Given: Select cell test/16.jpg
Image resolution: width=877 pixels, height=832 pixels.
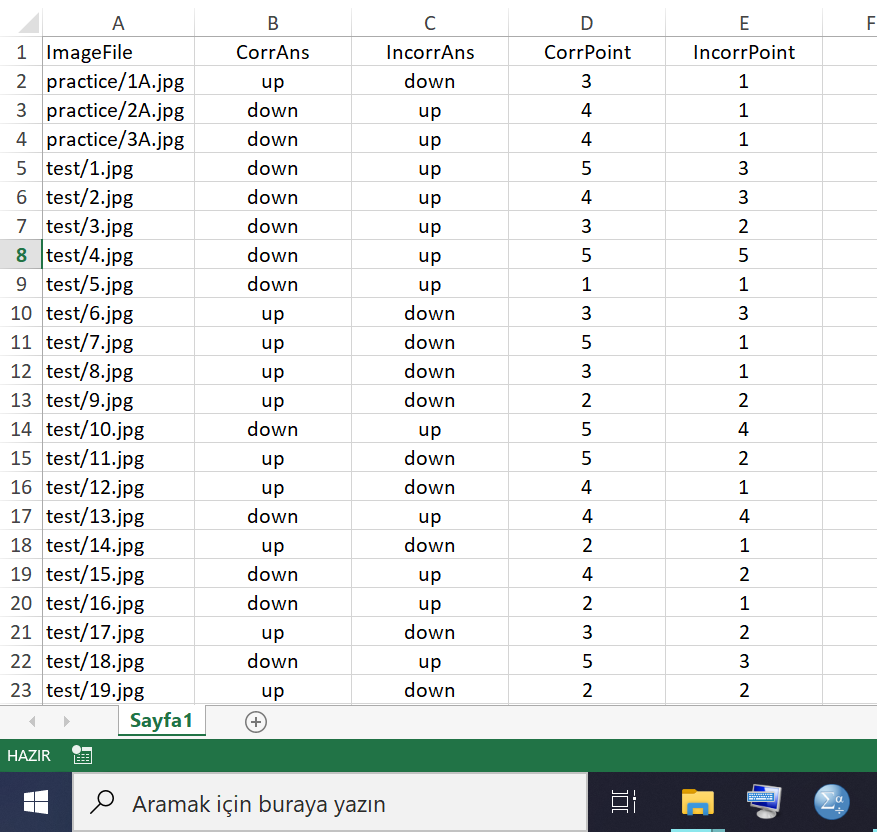Looking at the screenshot, I should (x=118, y=603).
